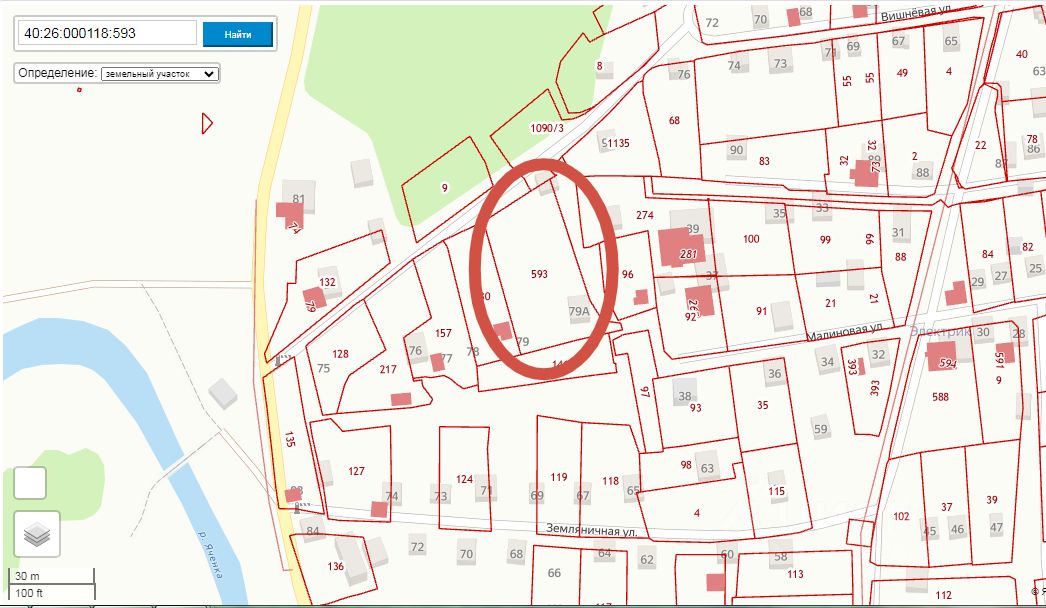Click the 100 ft scale bar label
Viewport: 1046px width, 608px height.
coord(29,593)
